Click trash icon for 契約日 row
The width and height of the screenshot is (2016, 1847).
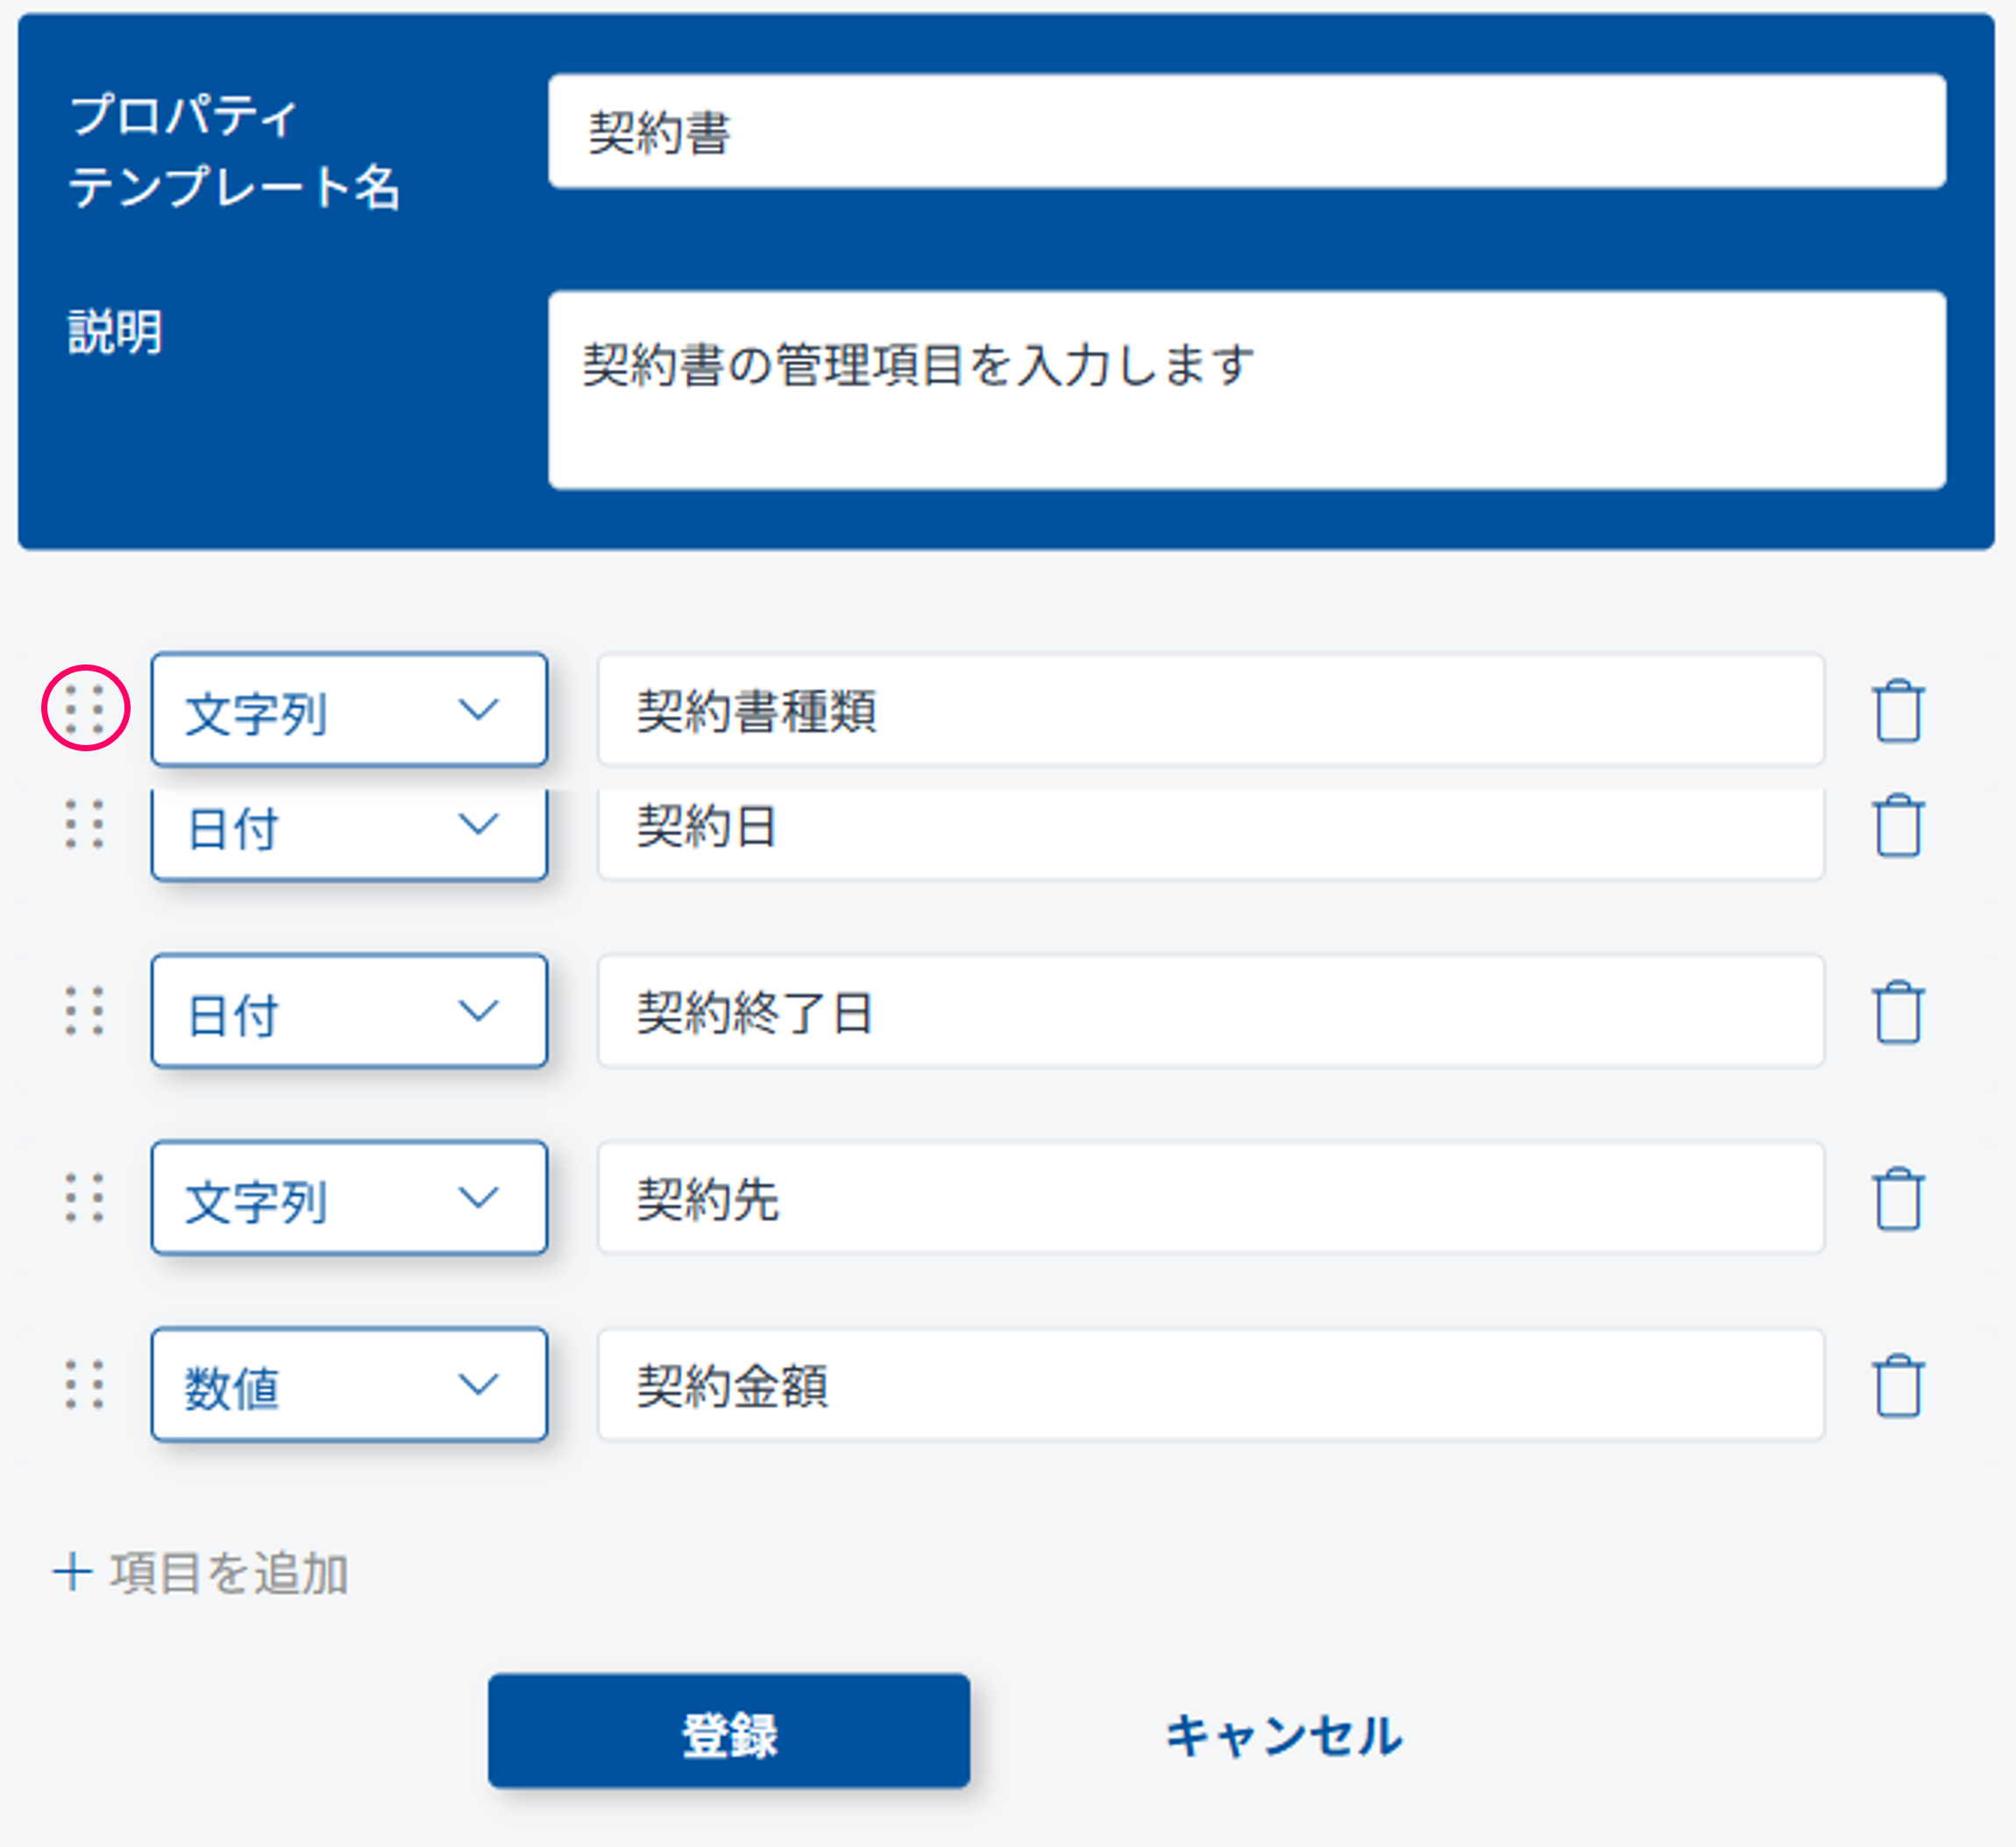1897,826
